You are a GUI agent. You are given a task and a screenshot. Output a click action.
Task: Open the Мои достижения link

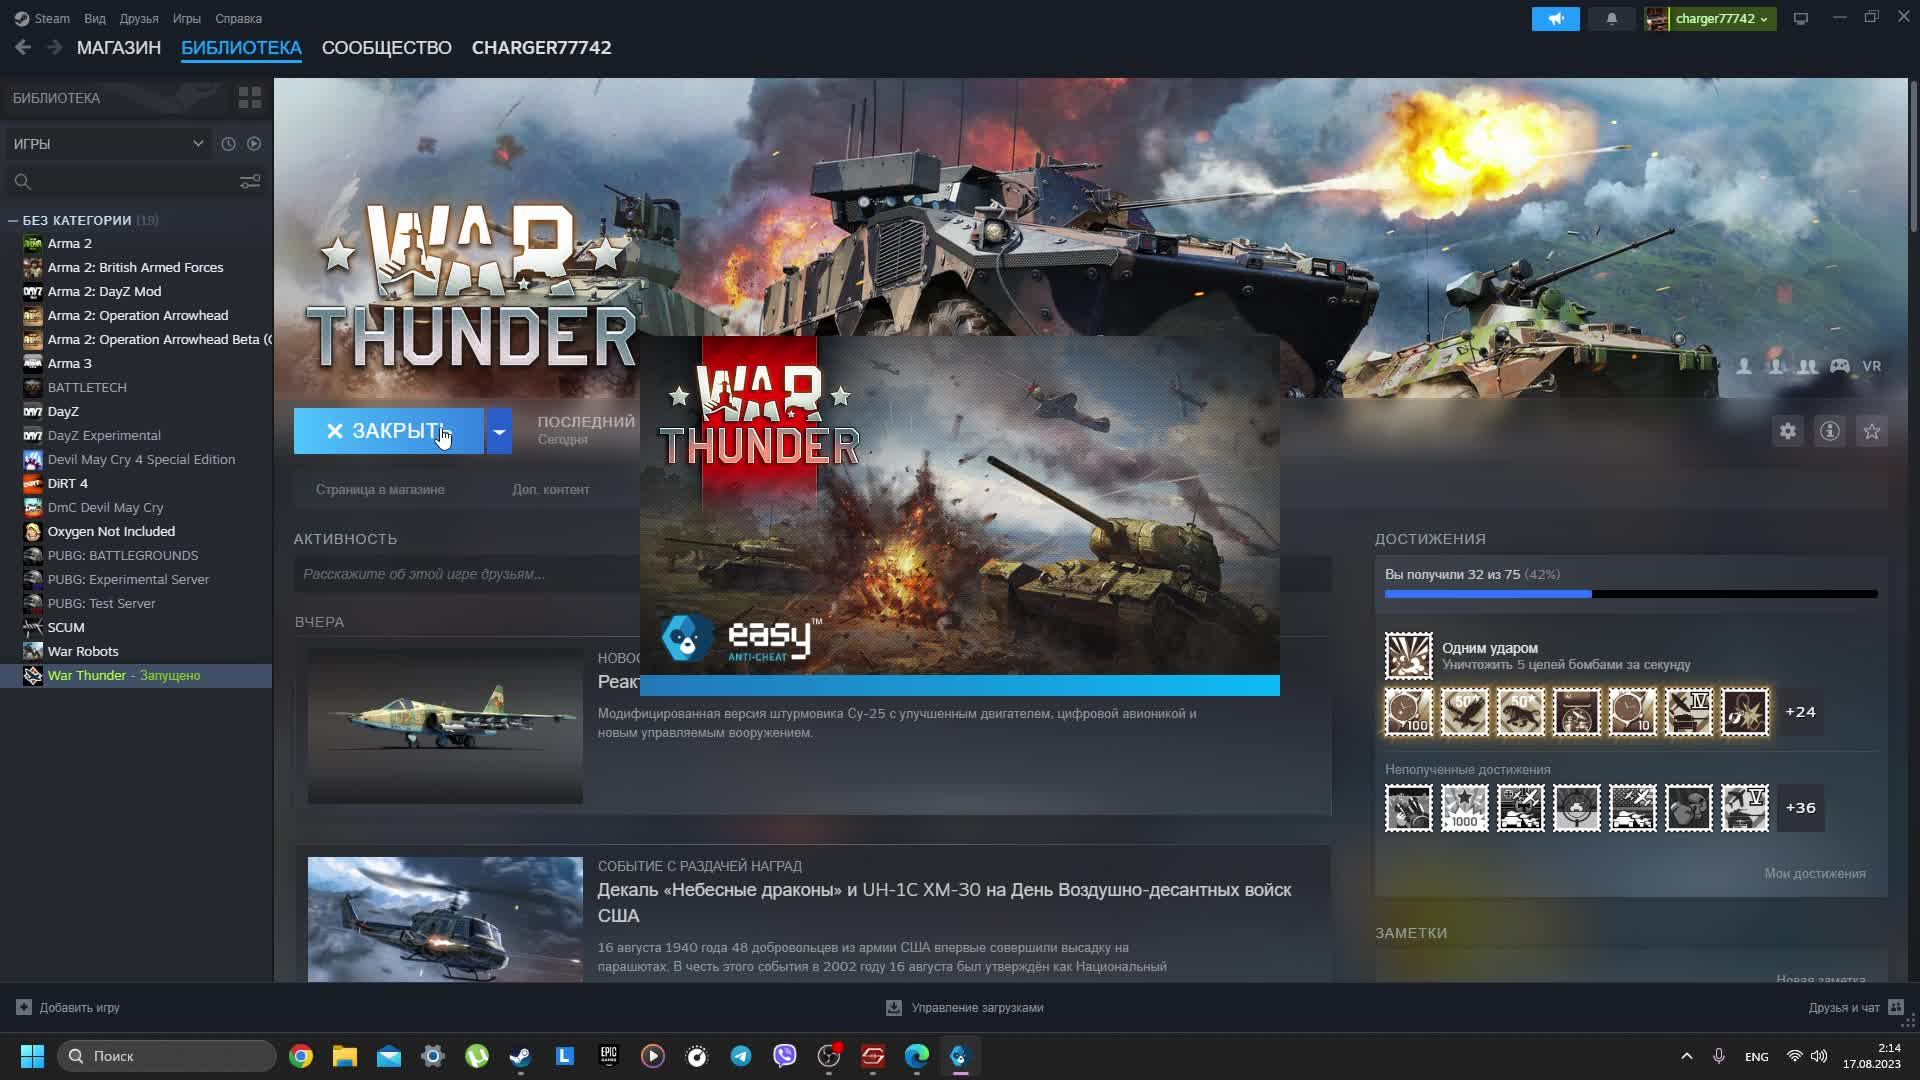coord(1814,873)
